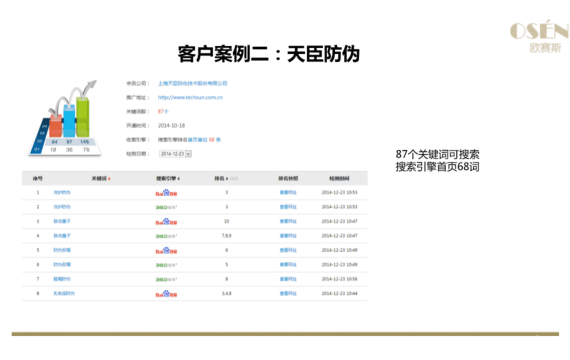Viewport: 570px width, 360px height.
Task: Click the Baidu logo in row 1
Action: (x=166, y=192)
